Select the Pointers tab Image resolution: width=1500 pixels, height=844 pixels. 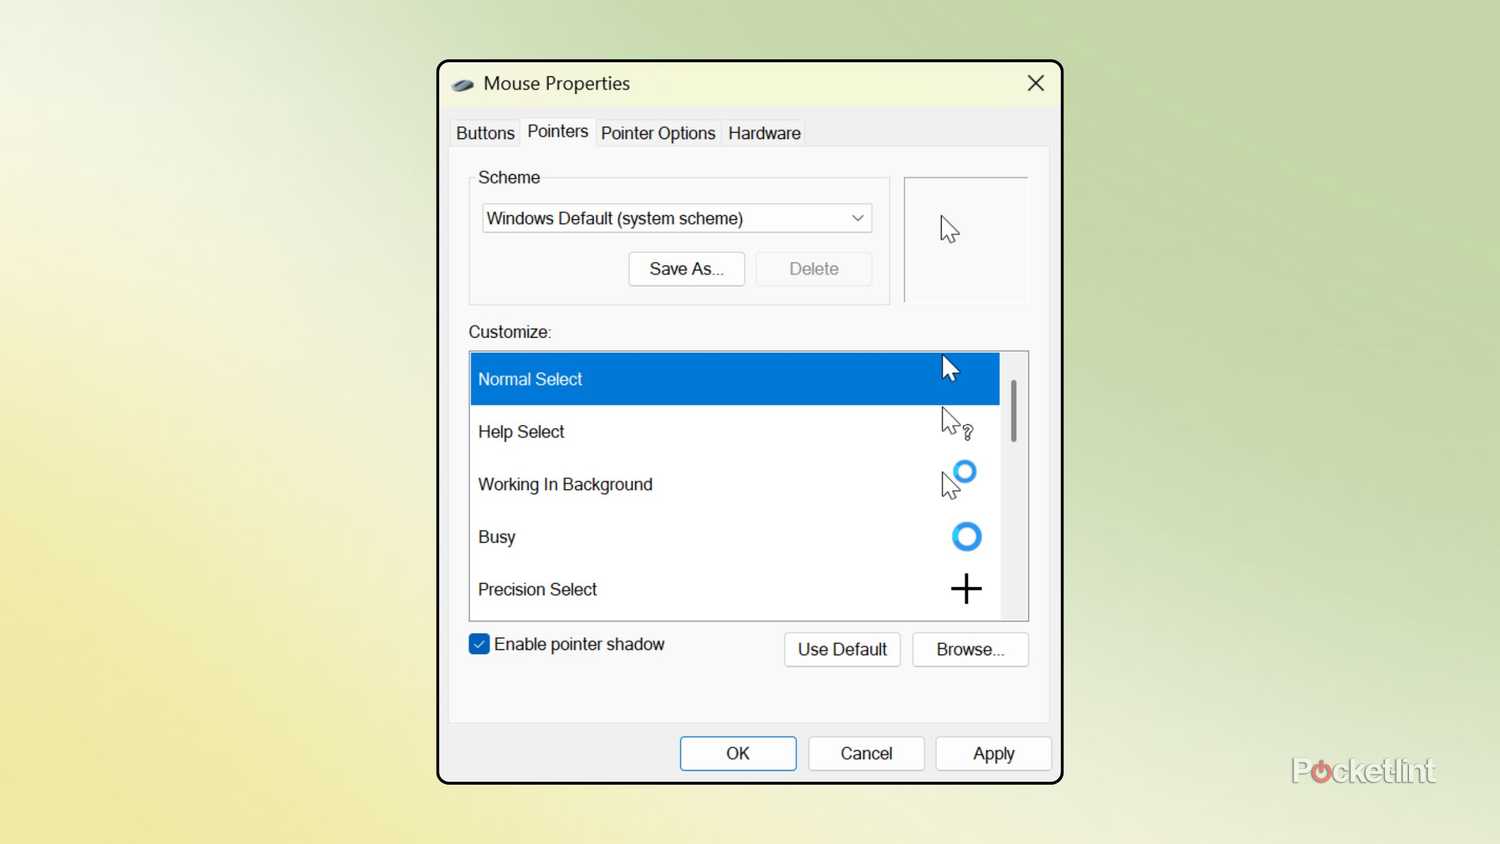click(x=558, y=132)
